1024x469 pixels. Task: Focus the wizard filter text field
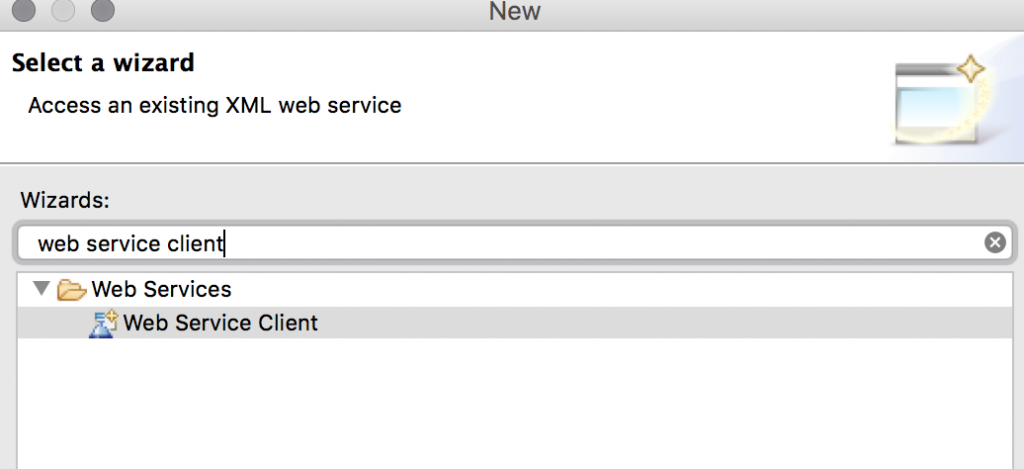pyautogui.click(x=500, y=243)
